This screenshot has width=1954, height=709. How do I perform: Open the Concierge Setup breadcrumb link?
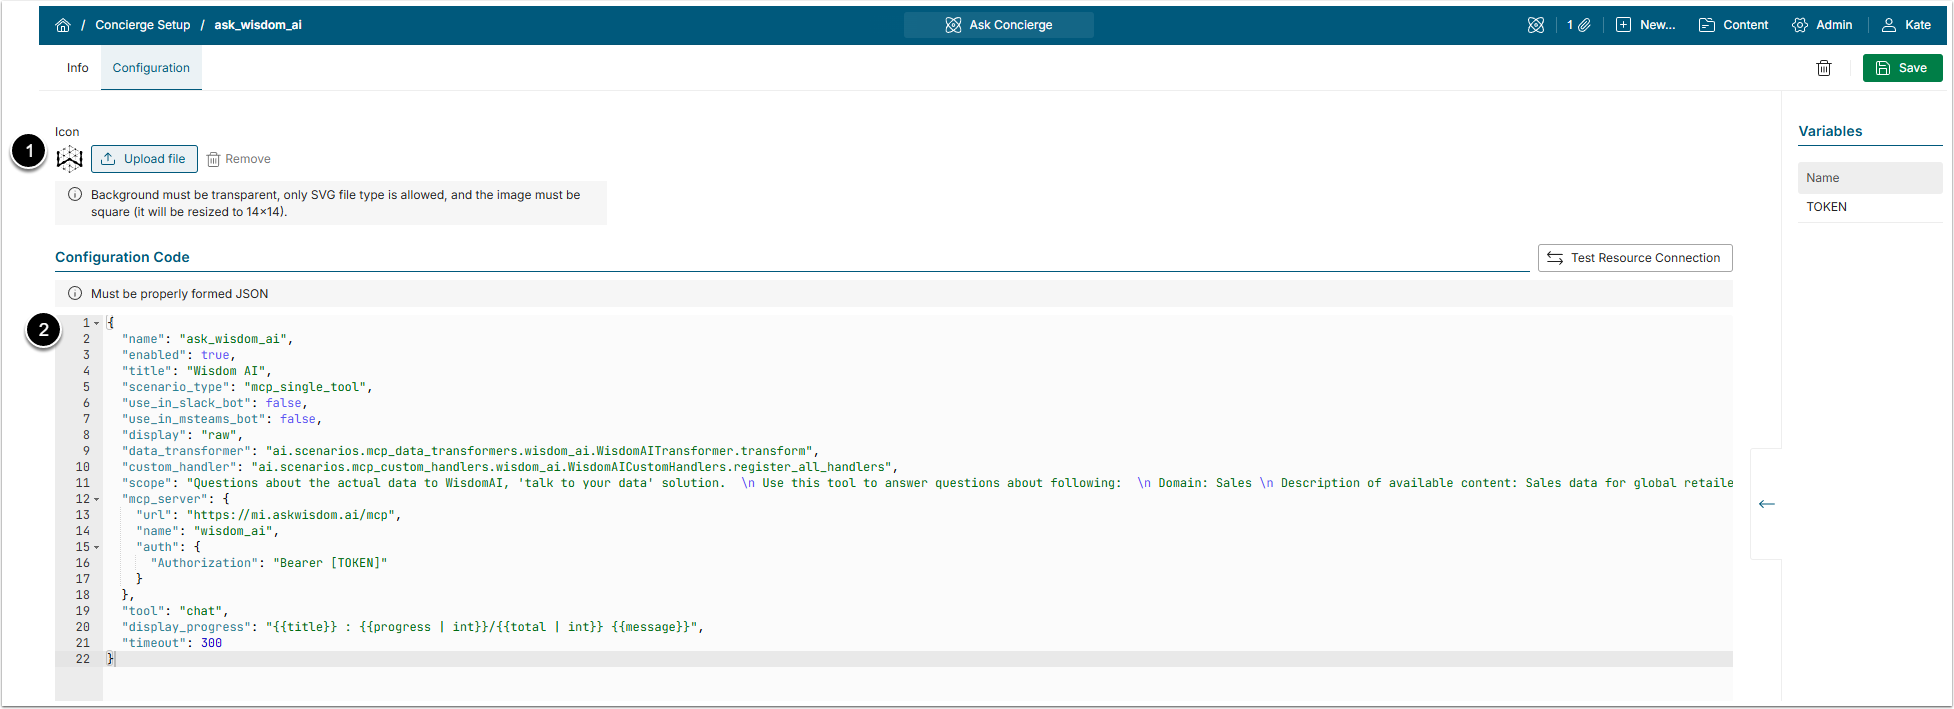[x=142, y=25]
